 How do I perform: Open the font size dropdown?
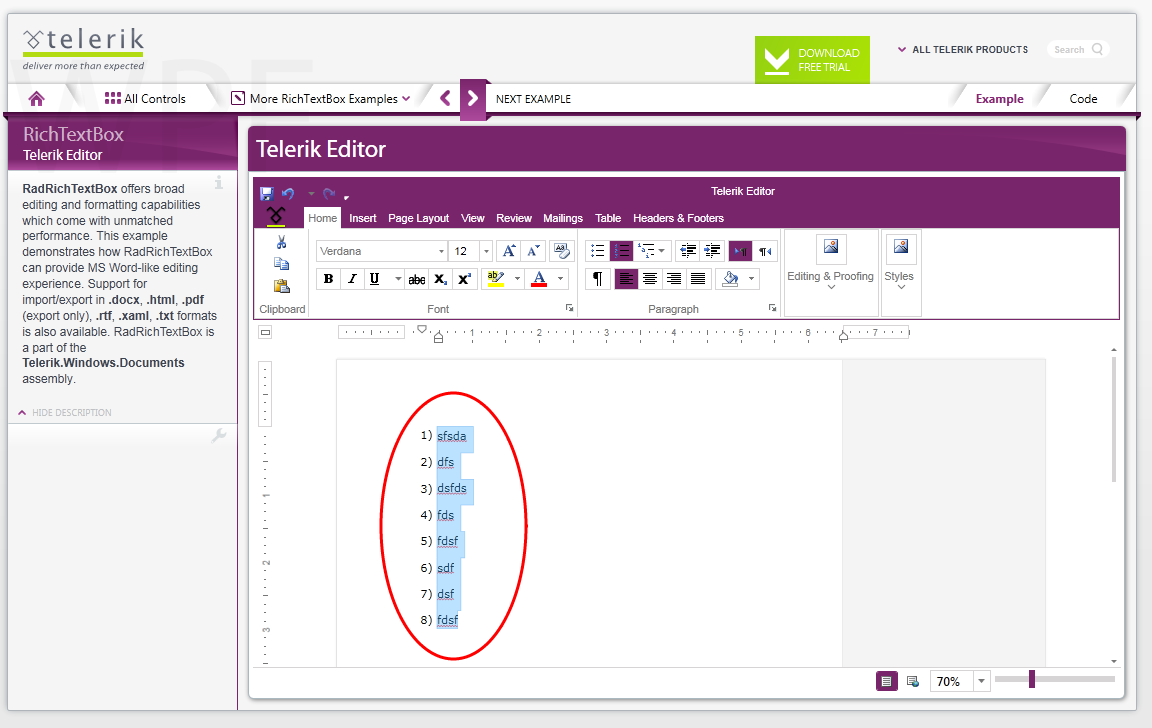coord(486,251)
